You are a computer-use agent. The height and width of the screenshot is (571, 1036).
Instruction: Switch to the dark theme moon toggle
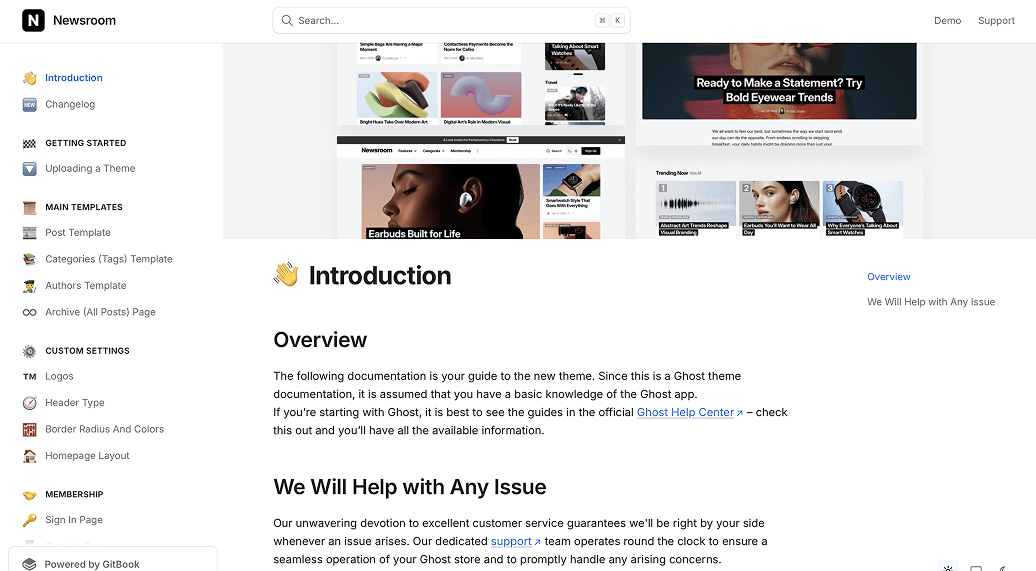click(x=1003, y=568)
